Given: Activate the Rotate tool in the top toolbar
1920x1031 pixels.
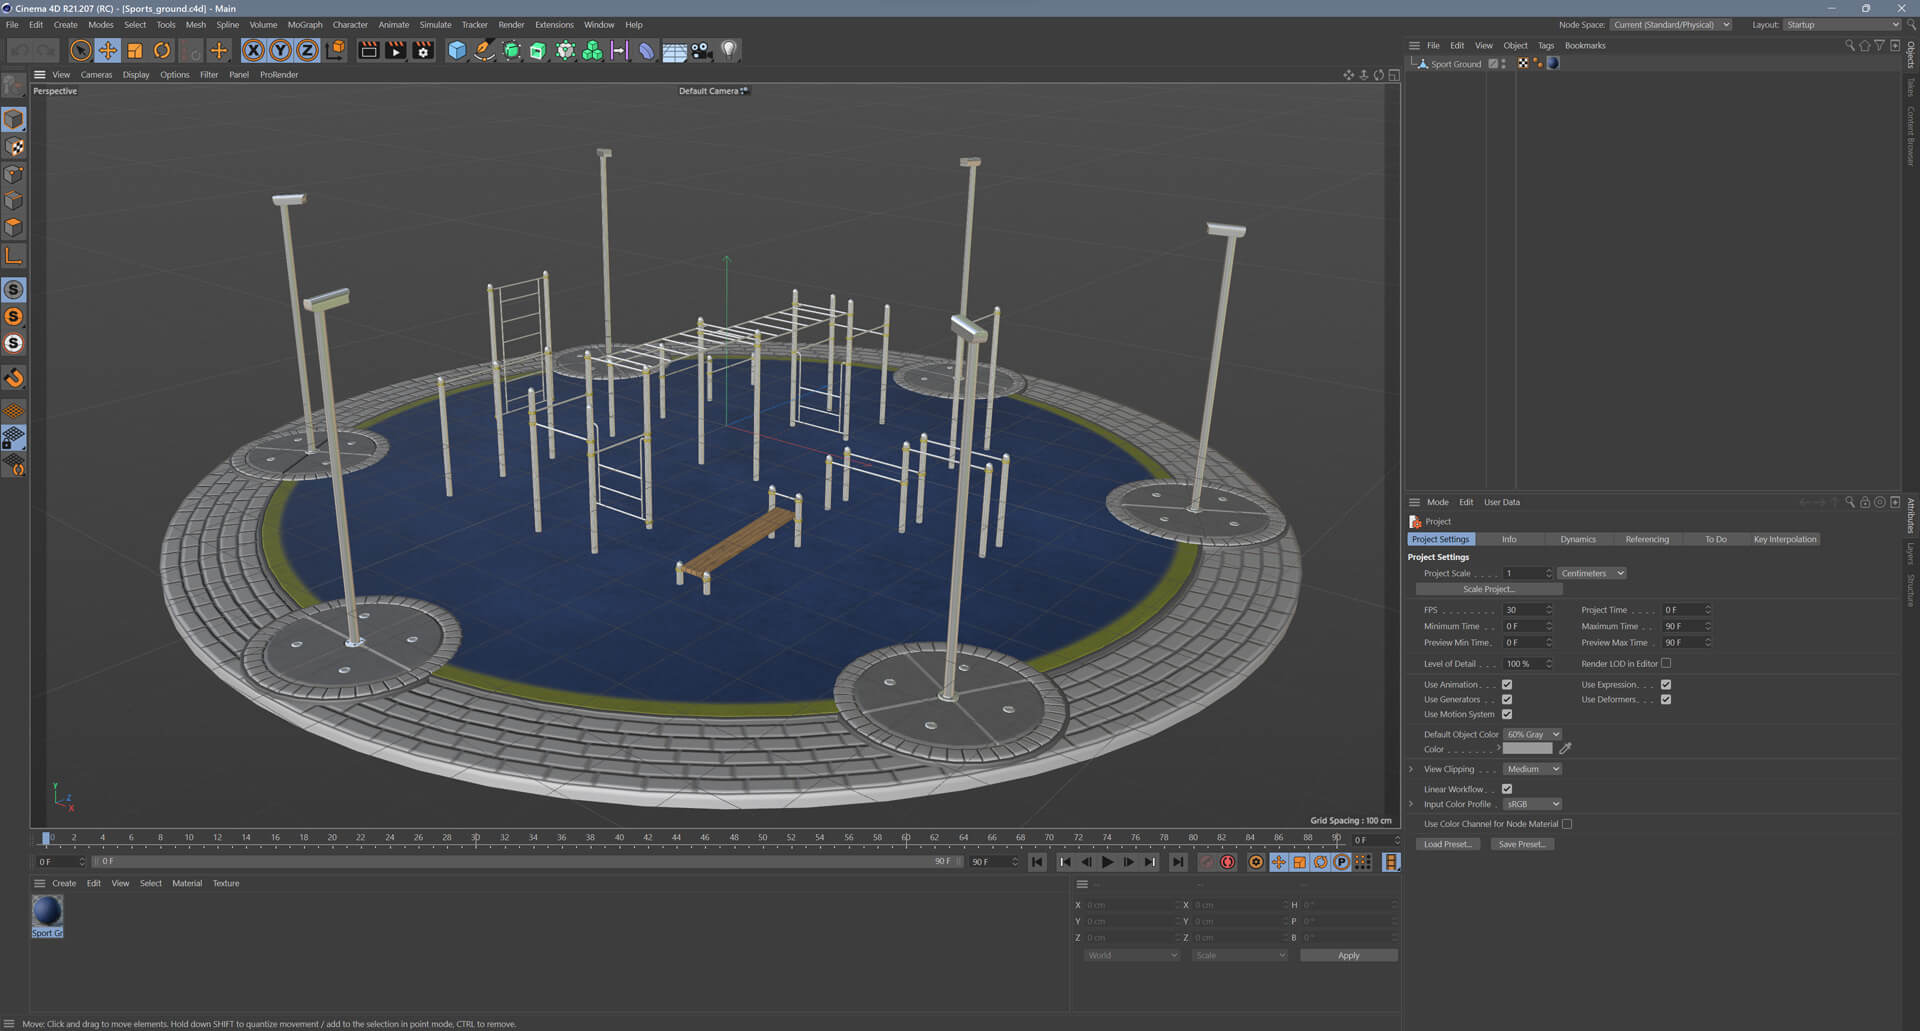Looking at the screenshot, I should tap(162, 50).
